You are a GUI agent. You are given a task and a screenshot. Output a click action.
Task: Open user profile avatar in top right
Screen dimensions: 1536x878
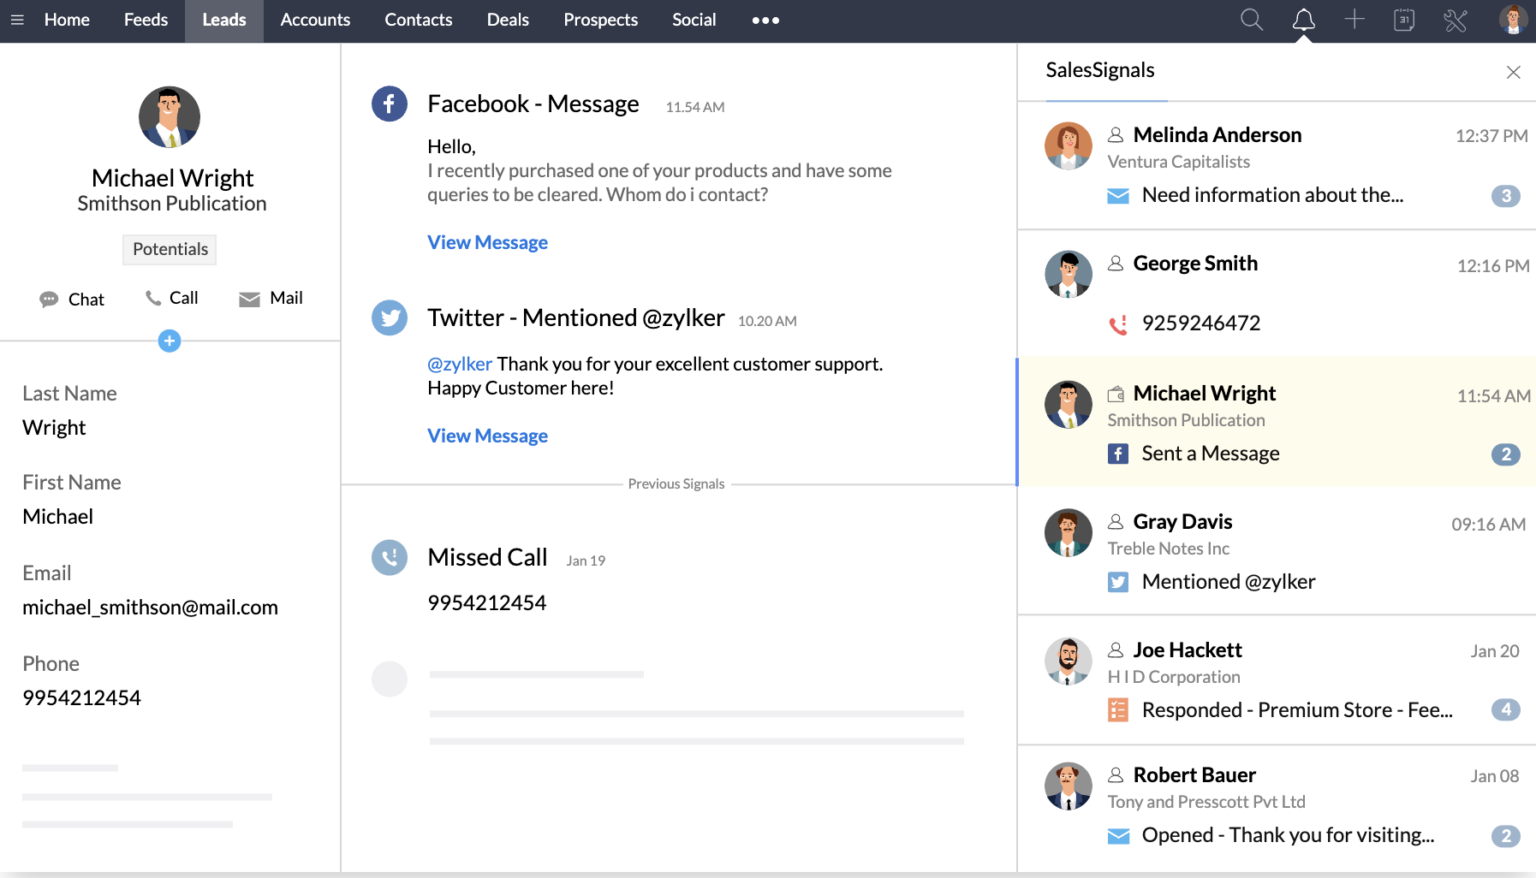[1512, 20]
